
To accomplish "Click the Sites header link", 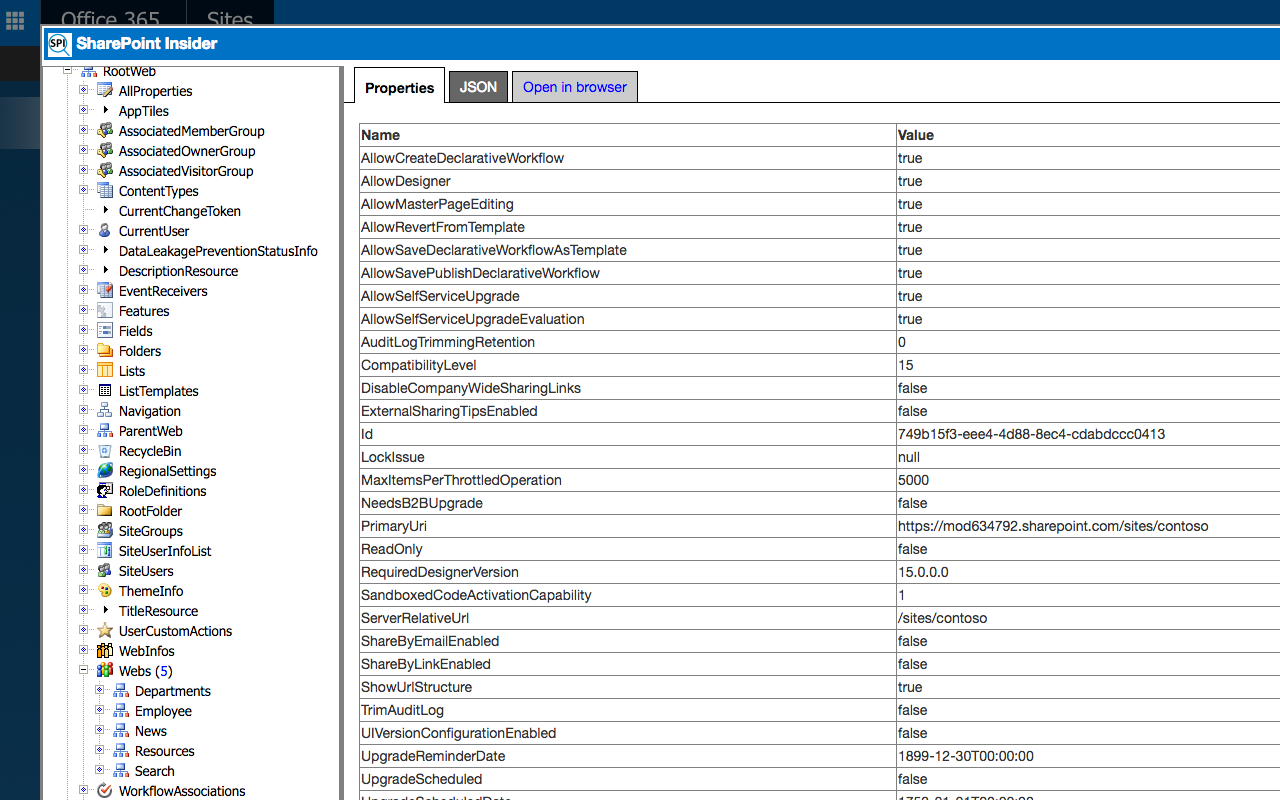I will tap(230, 19).
